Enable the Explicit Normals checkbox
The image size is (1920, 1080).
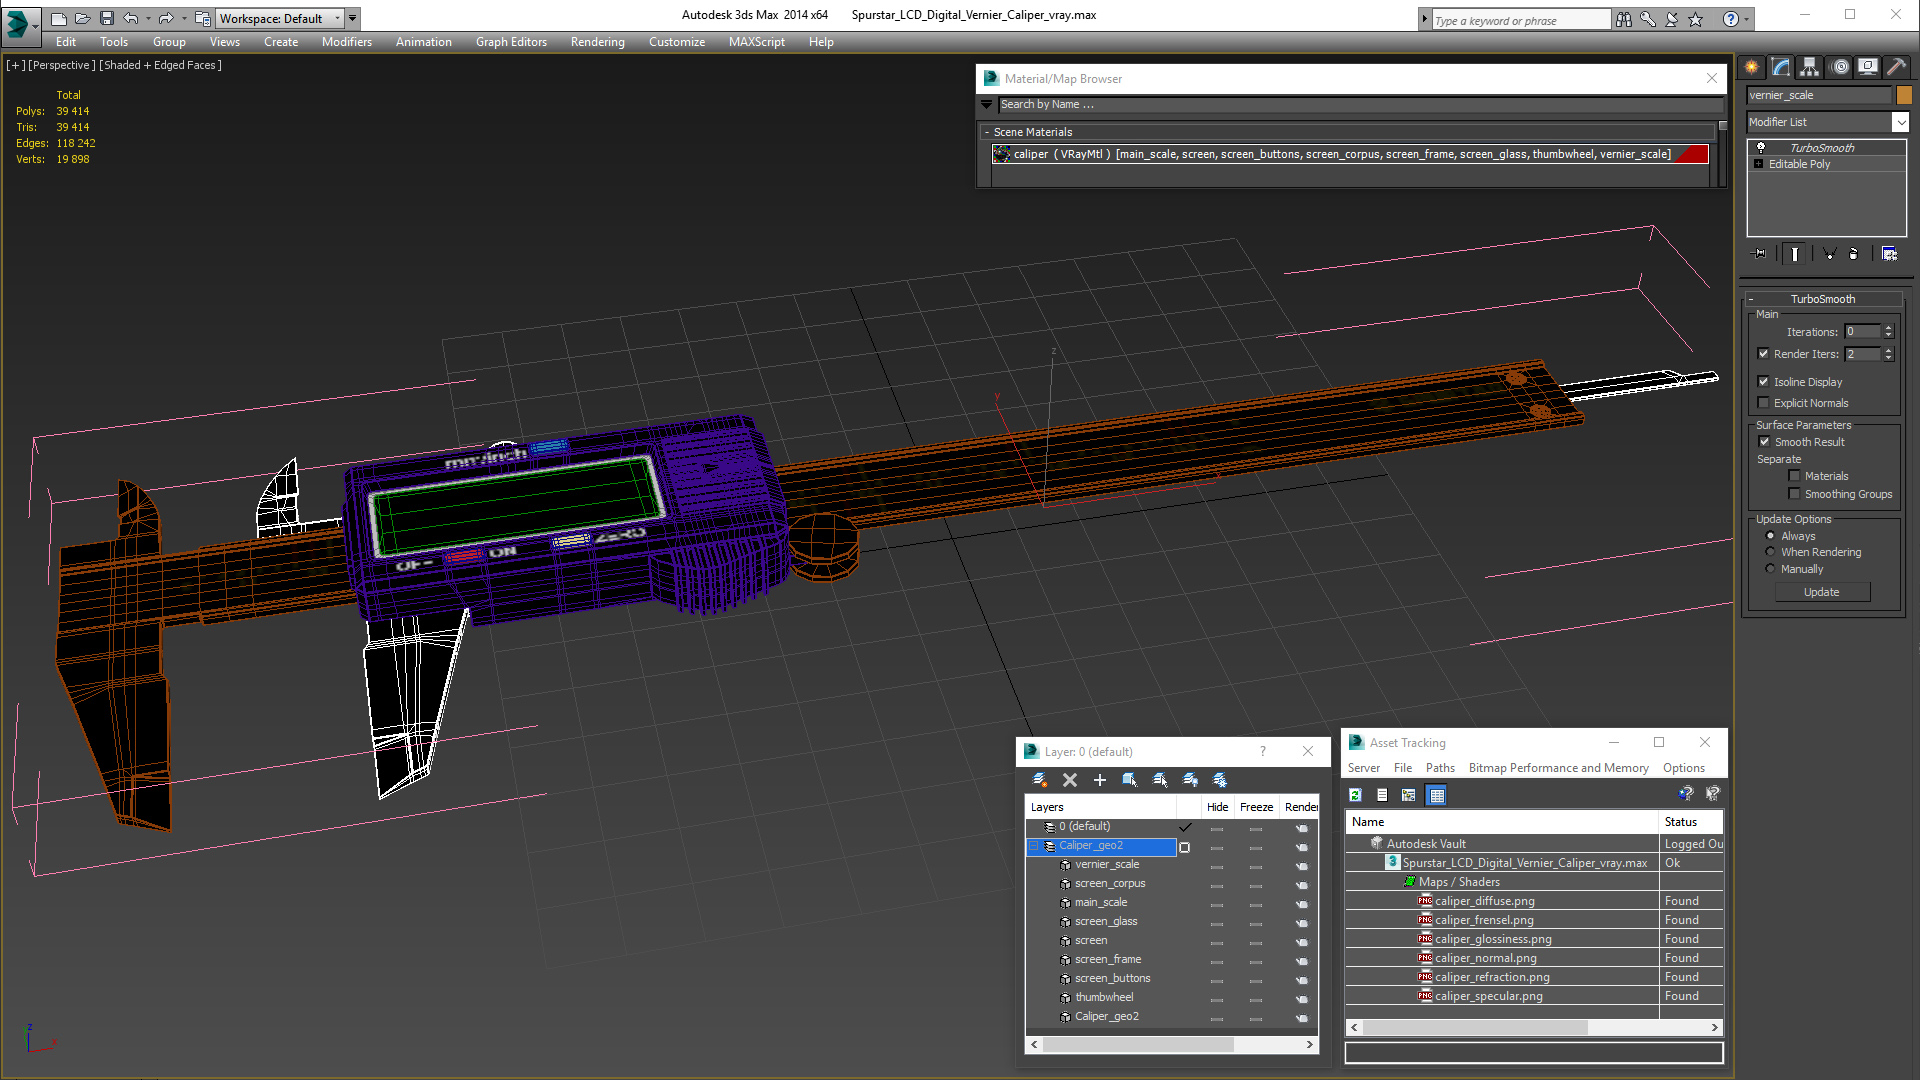click(1764, 403)
